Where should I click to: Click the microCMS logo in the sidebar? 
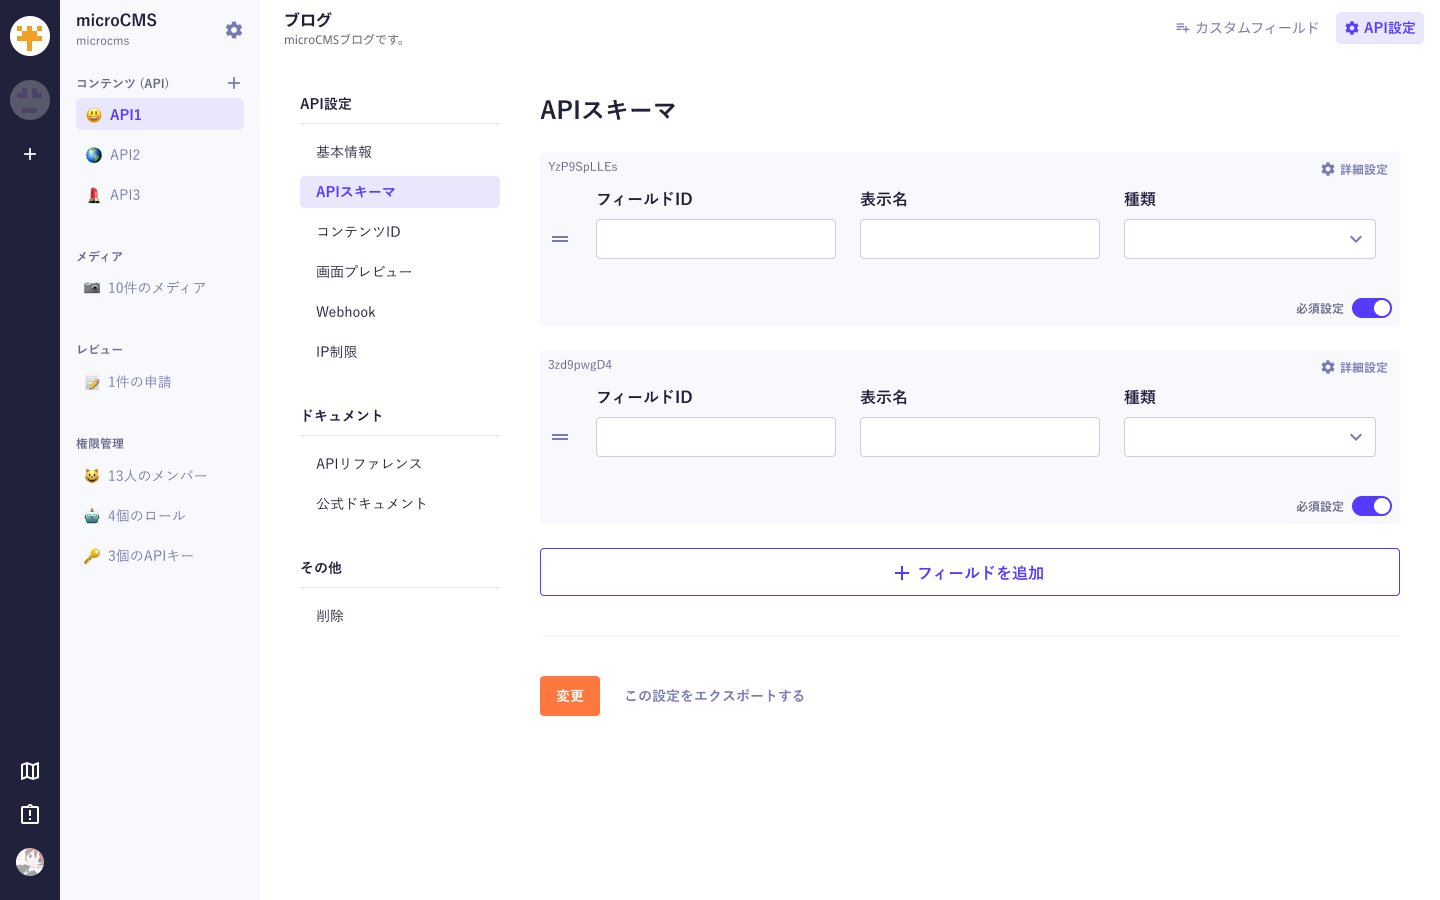pos(30,36)
